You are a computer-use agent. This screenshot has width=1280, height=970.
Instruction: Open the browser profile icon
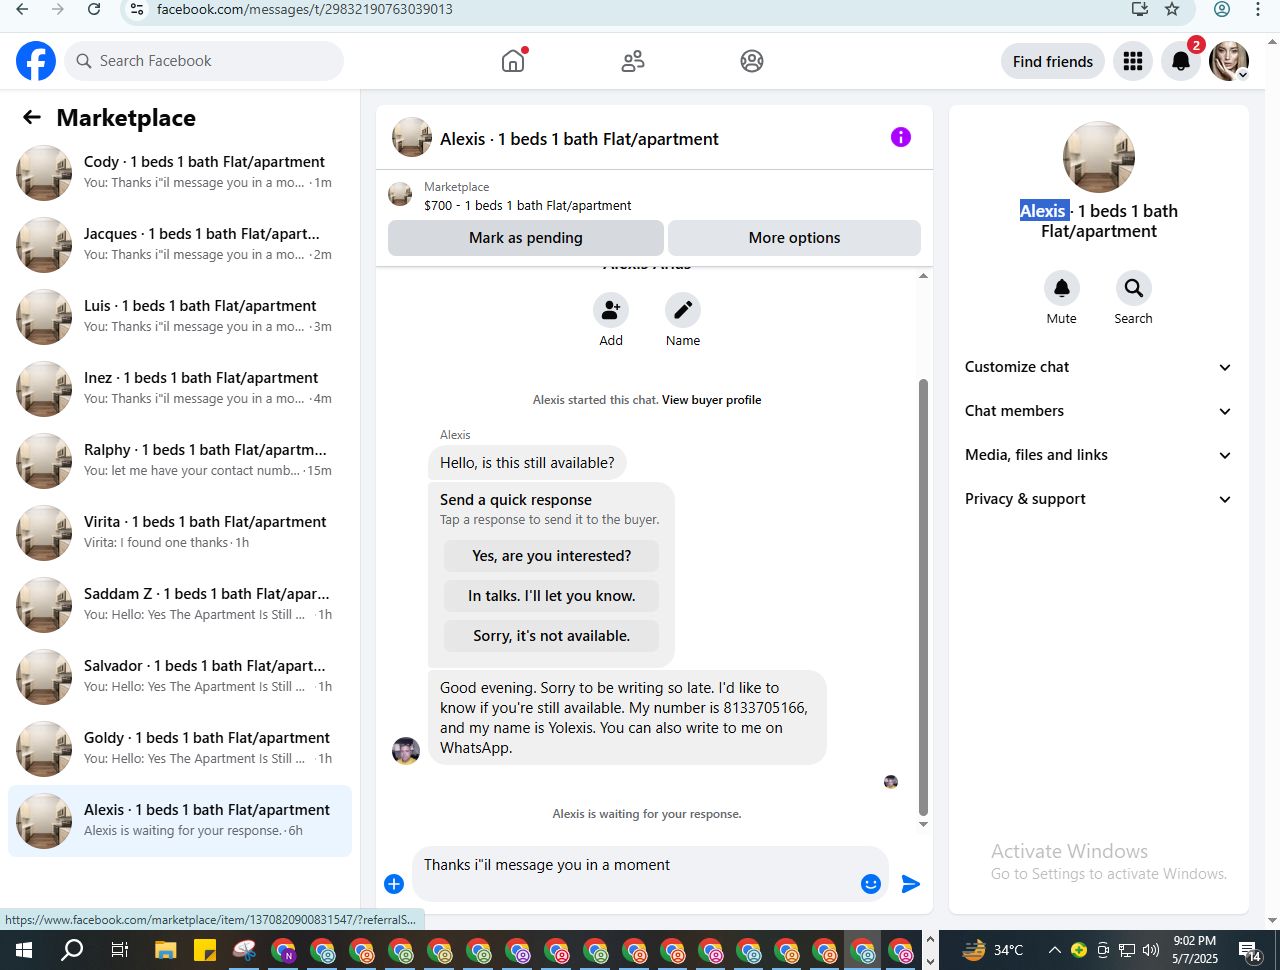pyautogui.click(x=1222, y=9)
